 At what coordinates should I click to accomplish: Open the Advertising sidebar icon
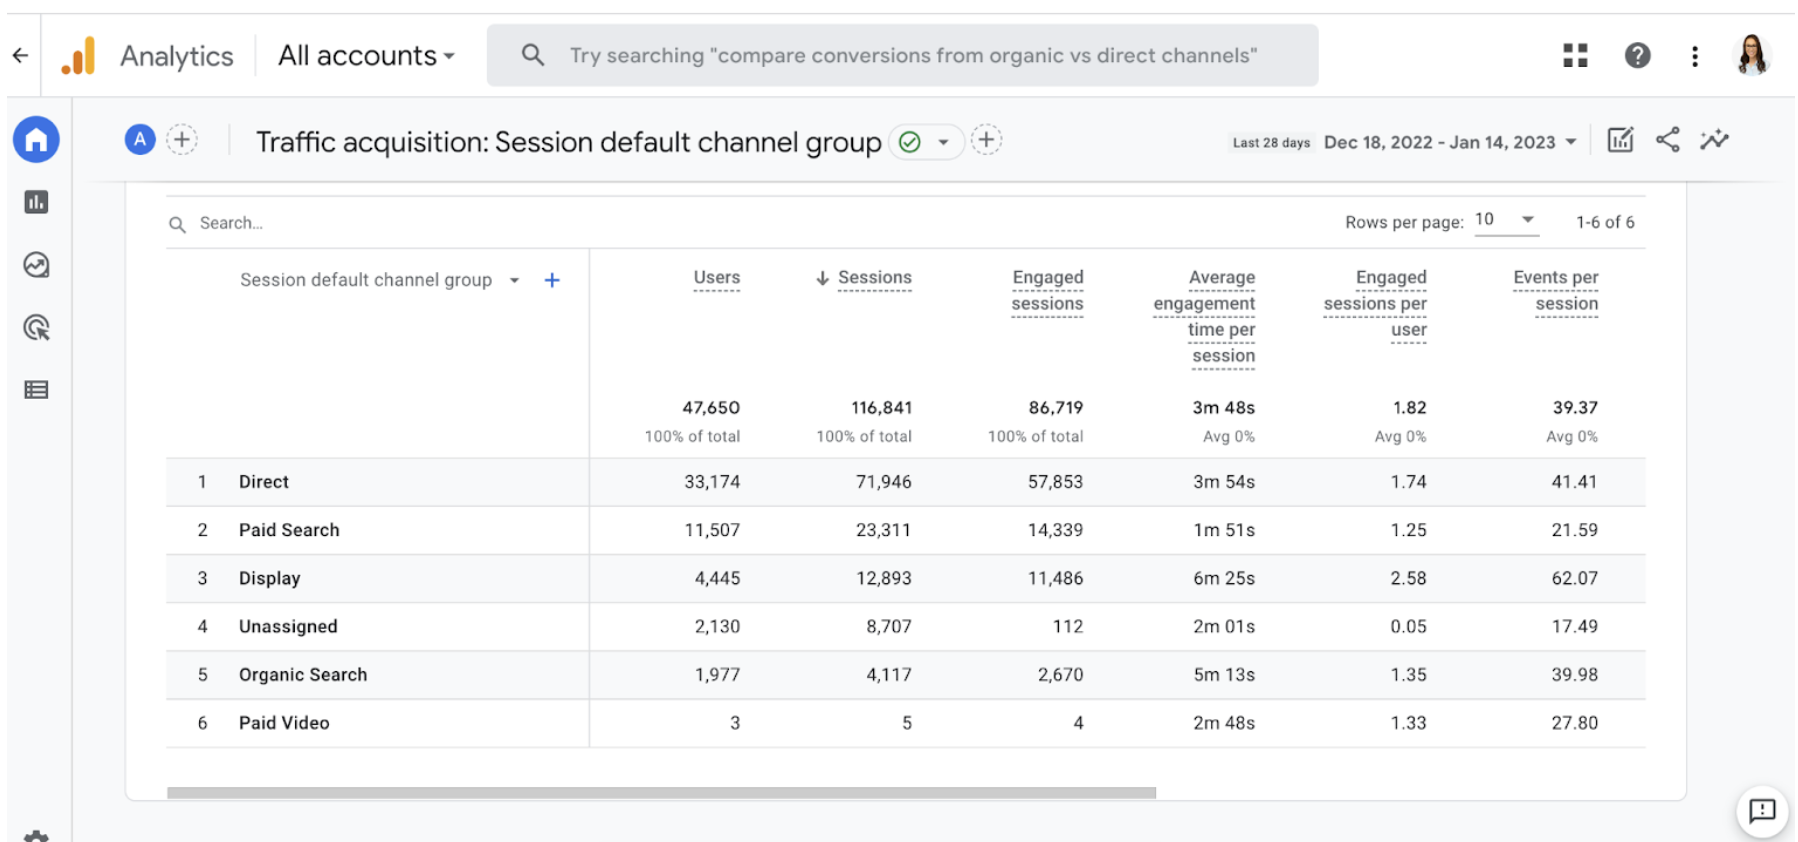[x=36, y=328]
